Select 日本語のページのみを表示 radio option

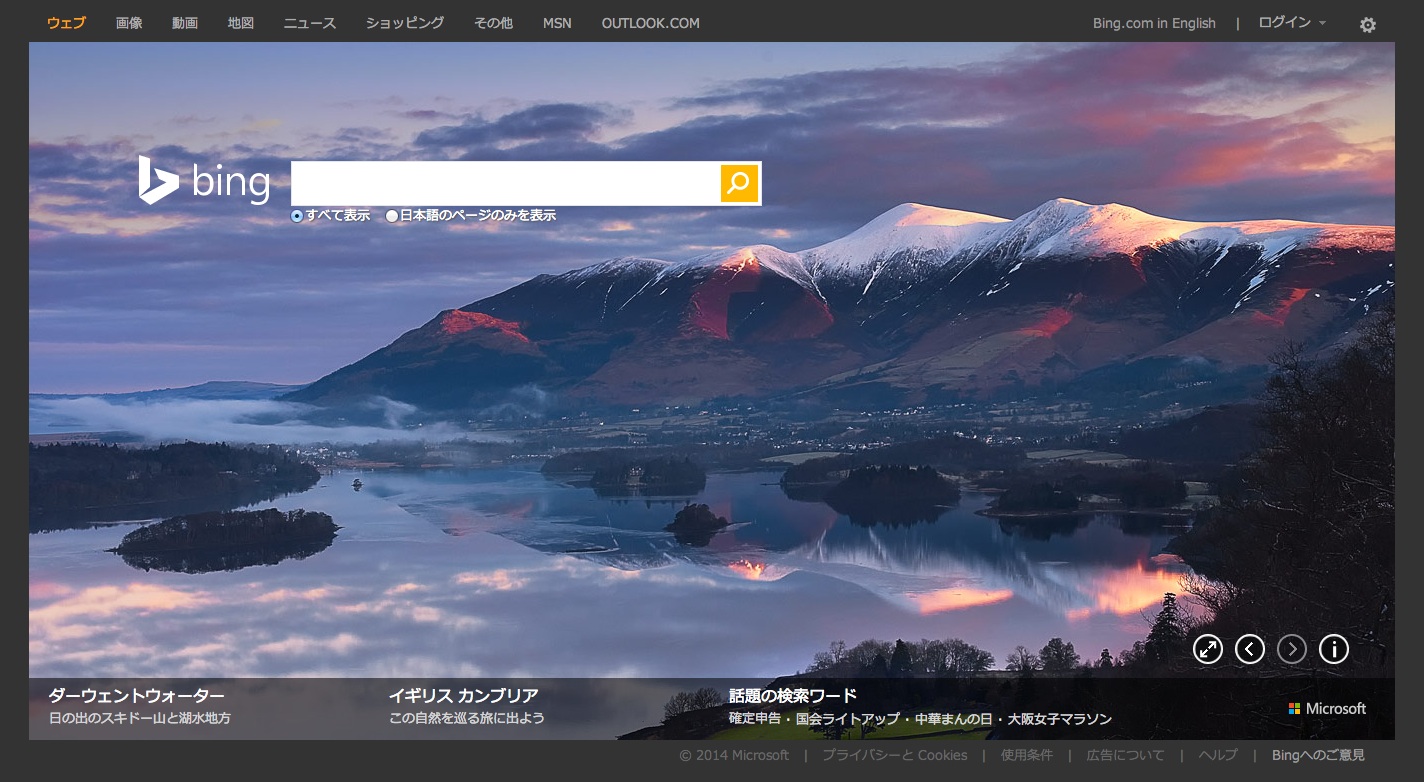click(x=392, y=216)
